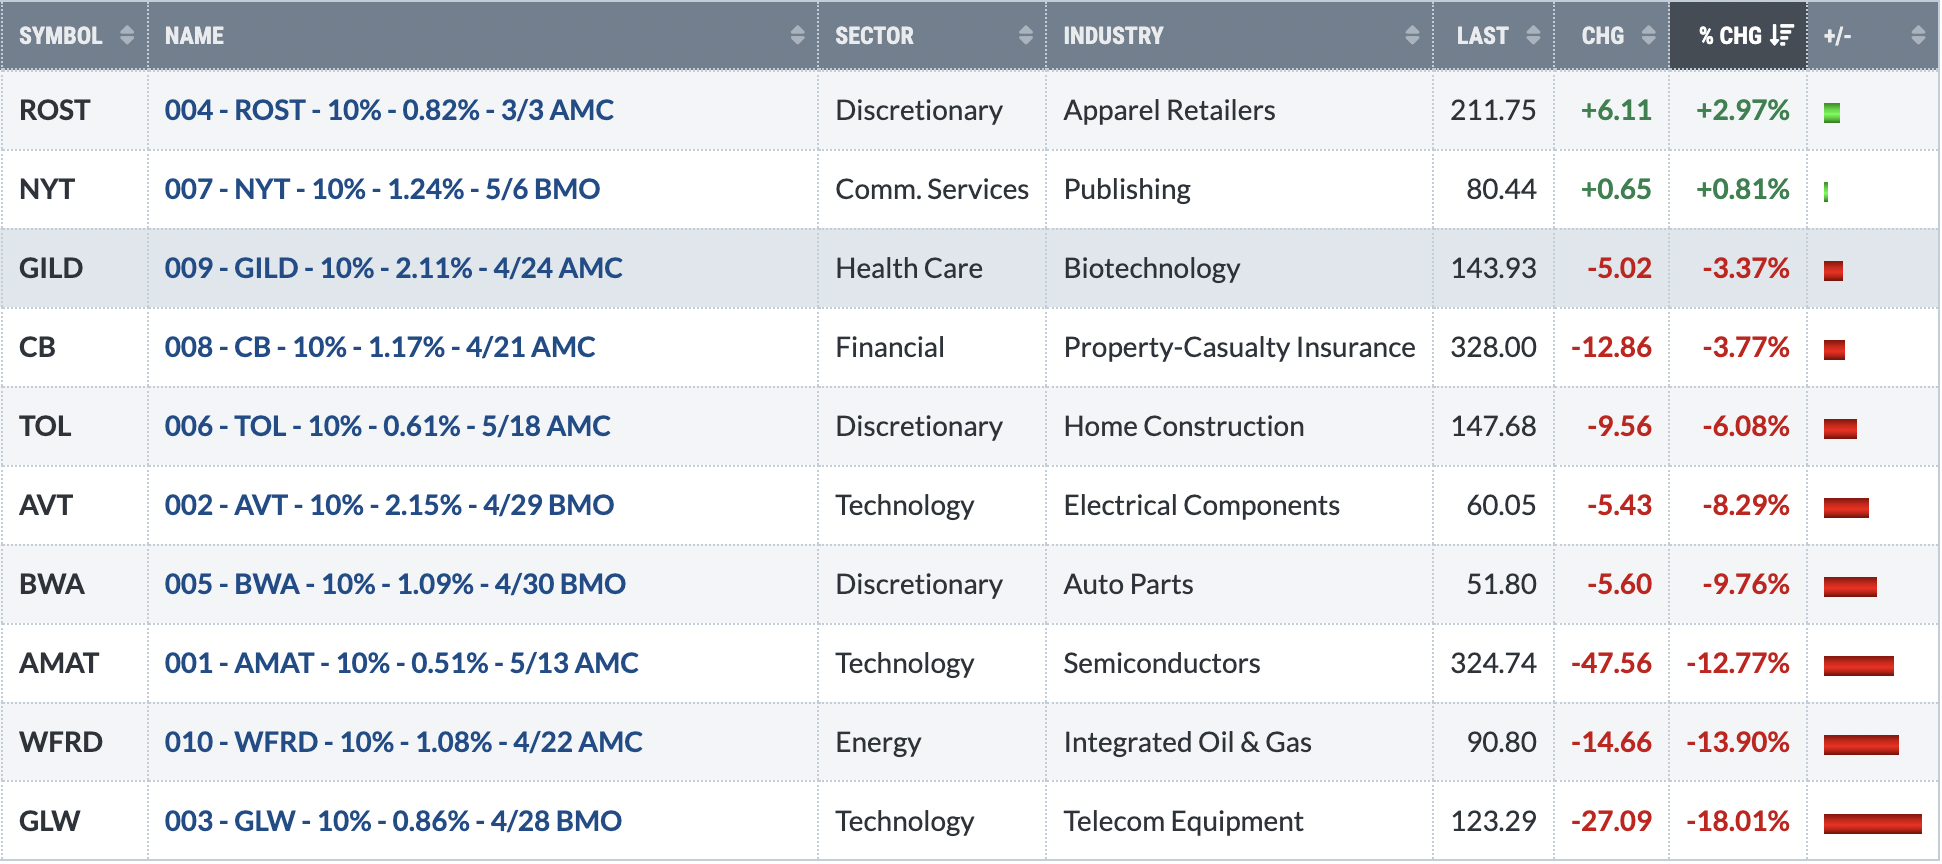
Task: Click the long red bar for GLW
Action: 1872,824
